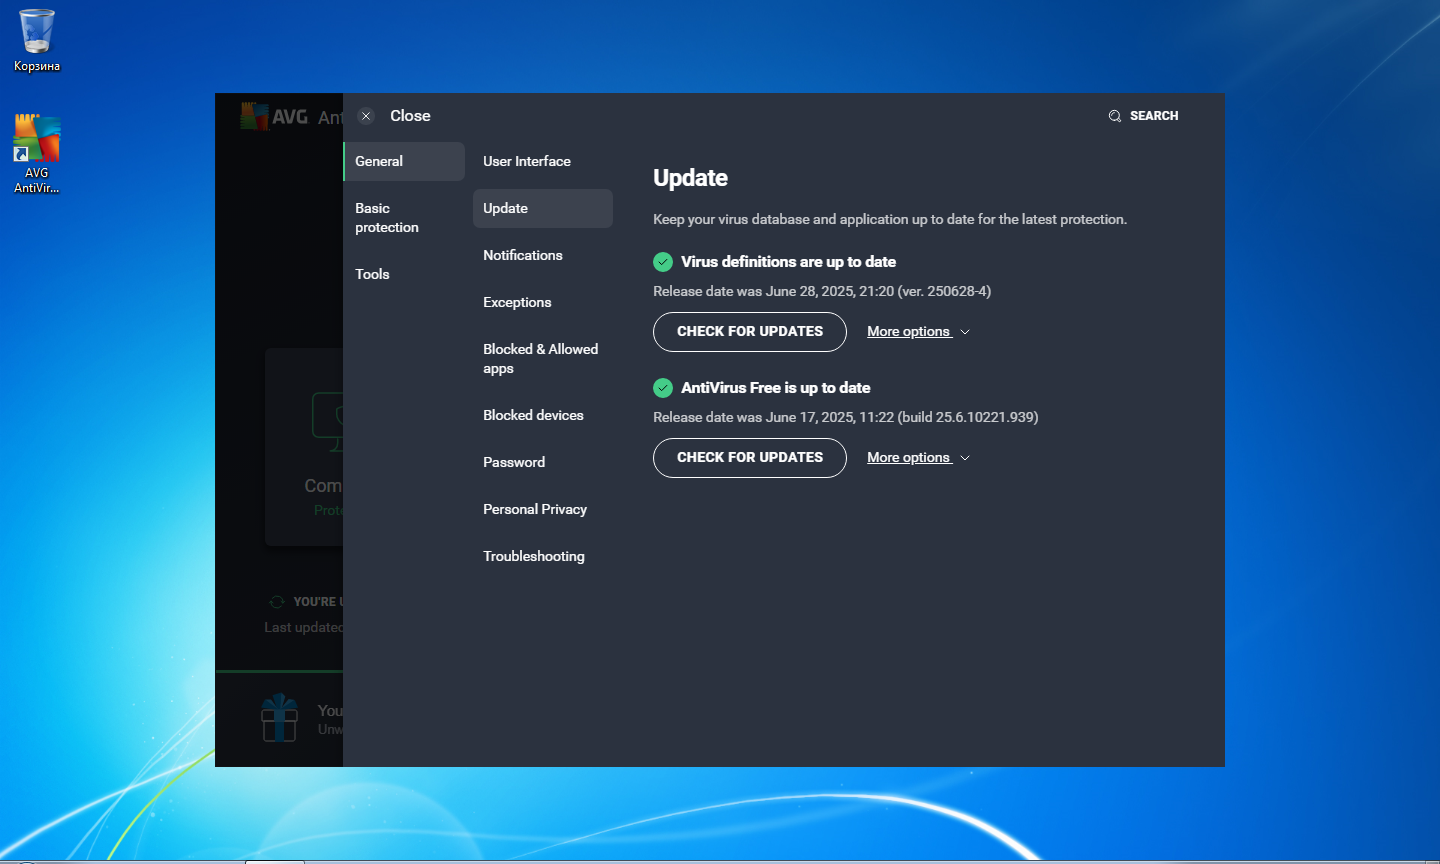Click the X close icon in settings
This screenshot has width=1440, height=864.
click(366, 116)
